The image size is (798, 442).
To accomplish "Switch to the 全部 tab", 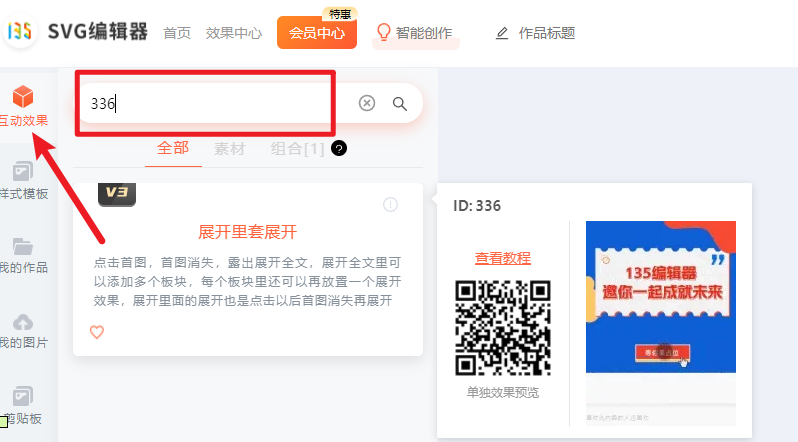I will [x=173, y=148].
